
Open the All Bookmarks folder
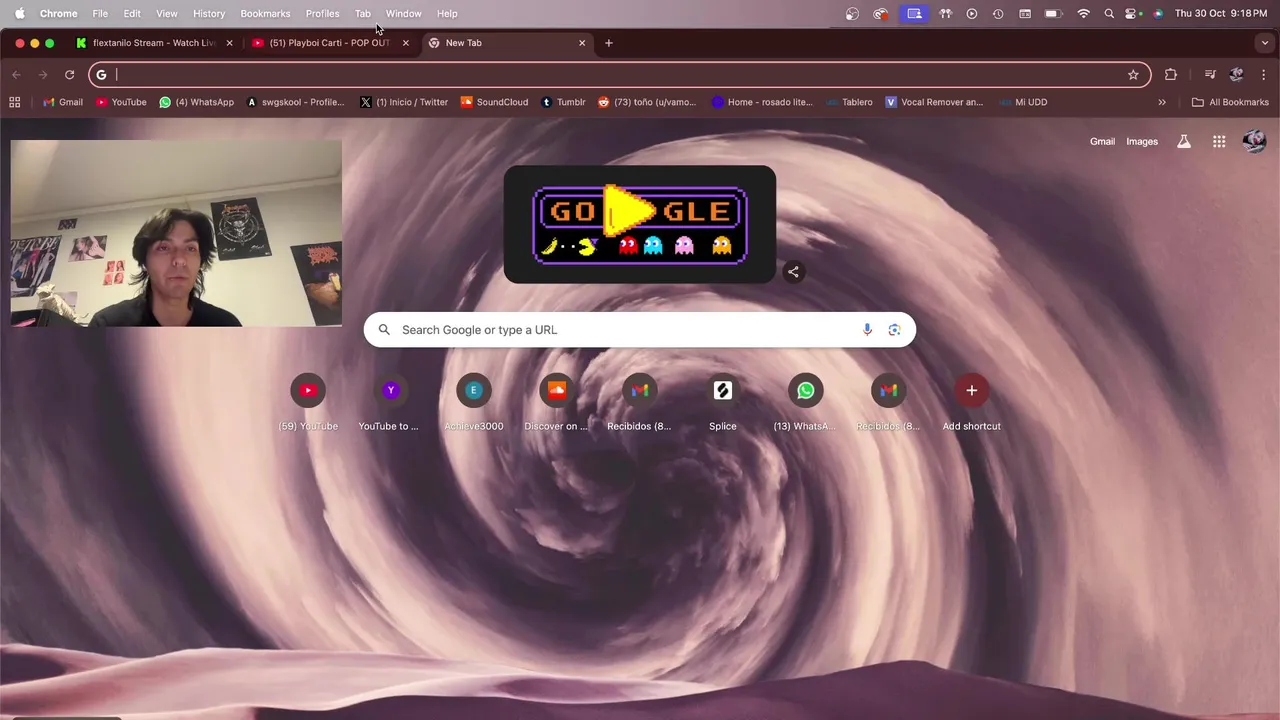tap(1230, 102)
